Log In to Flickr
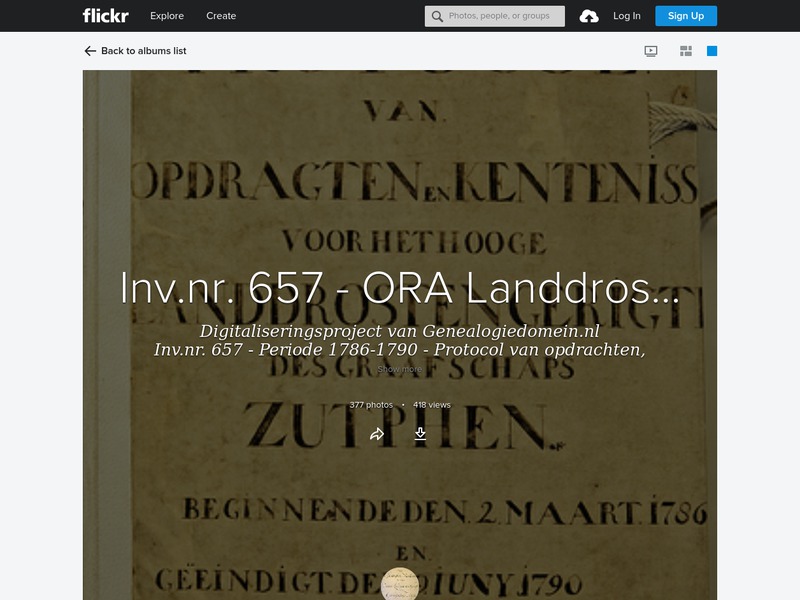Screen dimensions: 800x600 [x=626, y=15]
